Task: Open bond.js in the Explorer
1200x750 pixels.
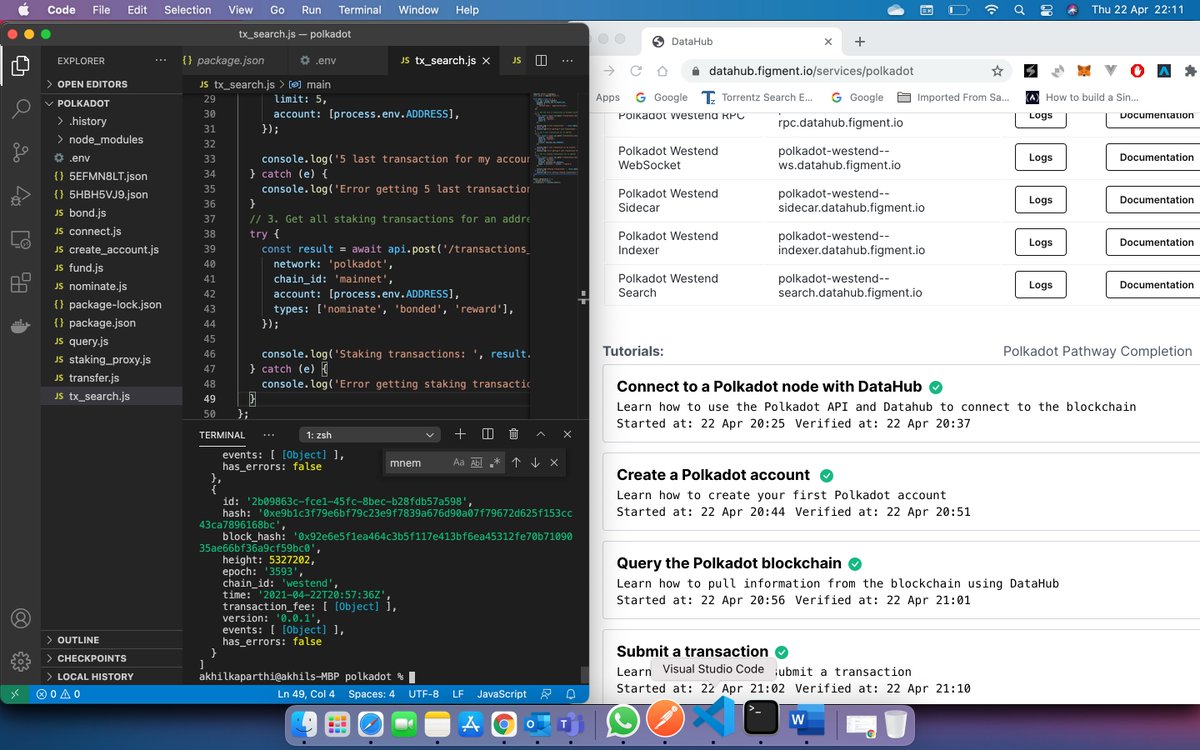Action: click(x=111, y=213)
